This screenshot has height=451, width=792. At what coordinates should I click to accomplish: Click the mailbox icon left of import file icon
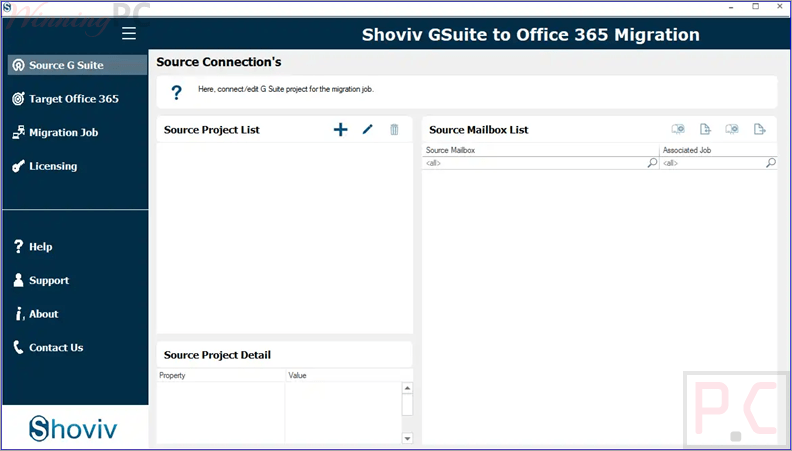(678, 129)
